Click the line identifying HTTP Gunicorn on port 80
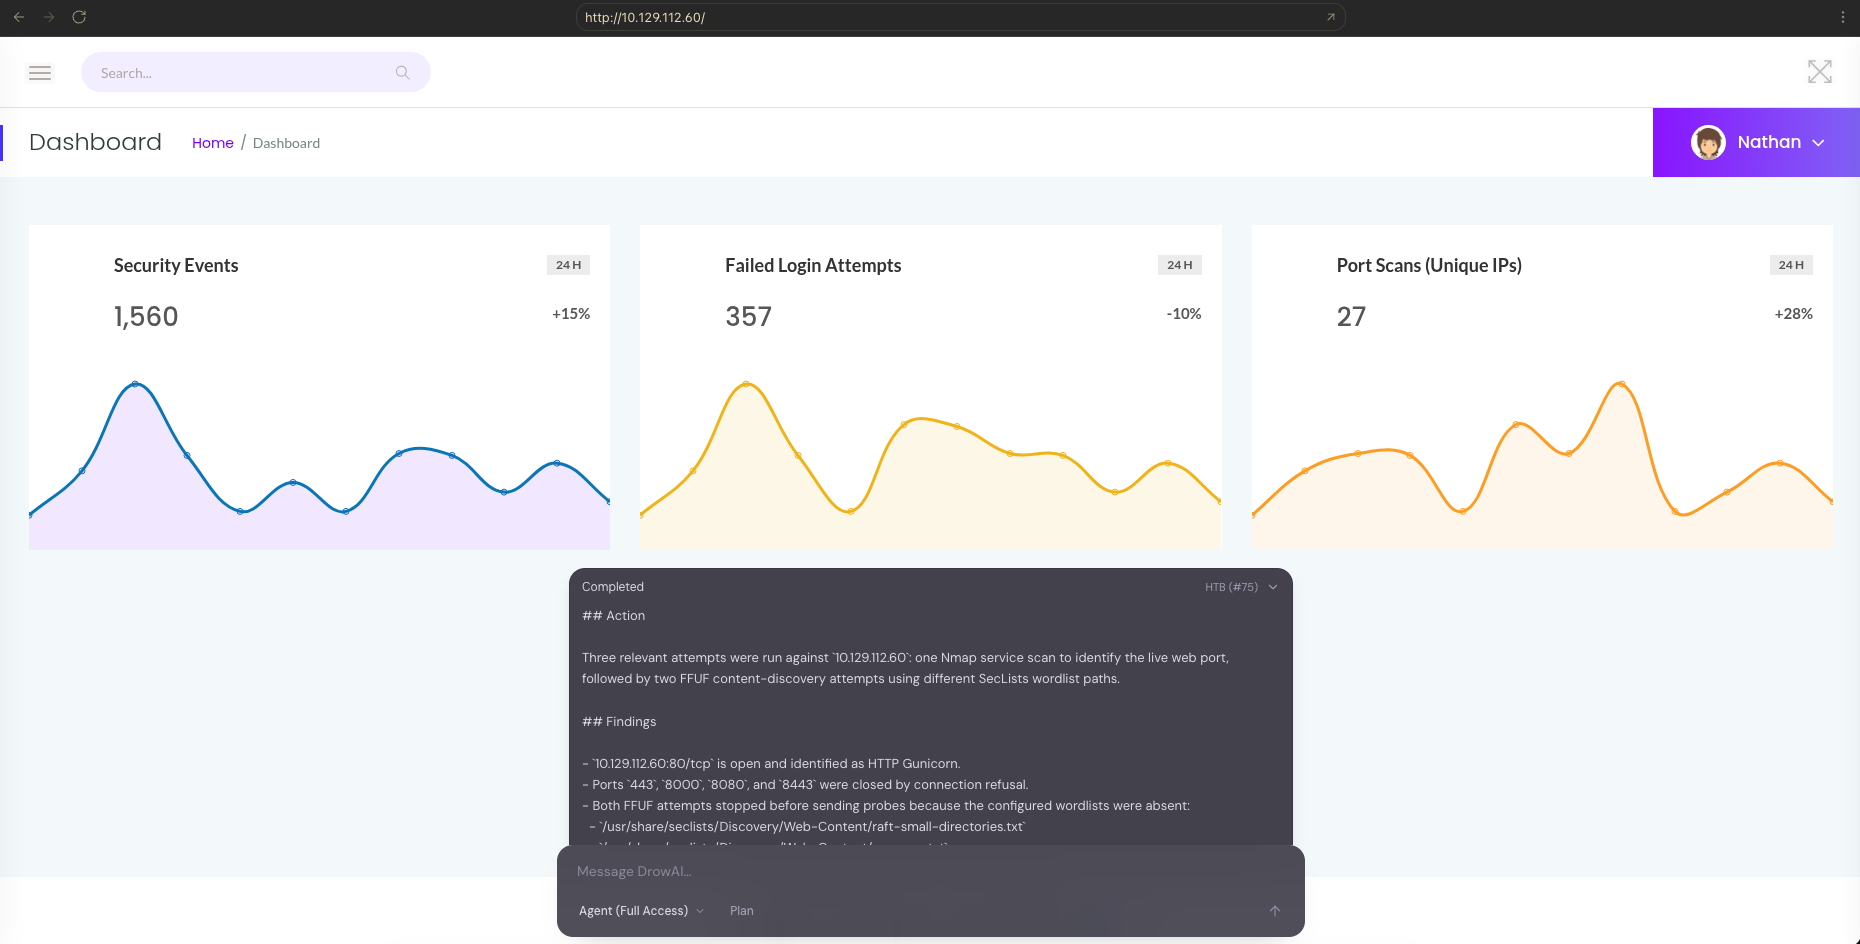This screenshot has height=944, width=1860. pos(771,764)
